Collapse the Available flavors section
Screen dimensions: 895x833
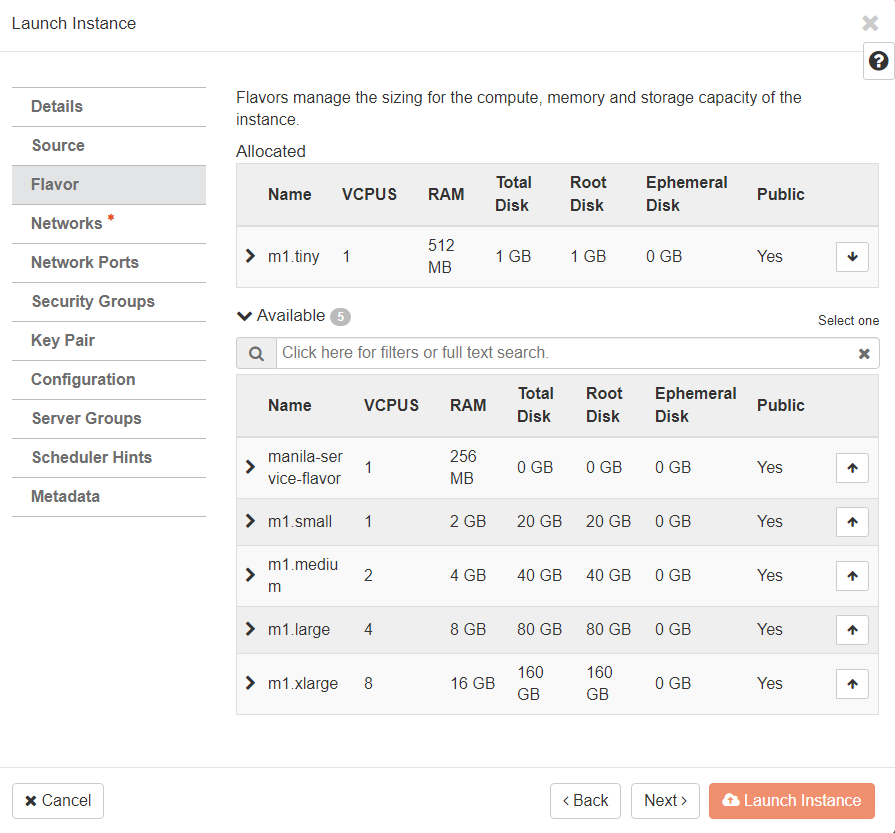(x=245, y=316)
